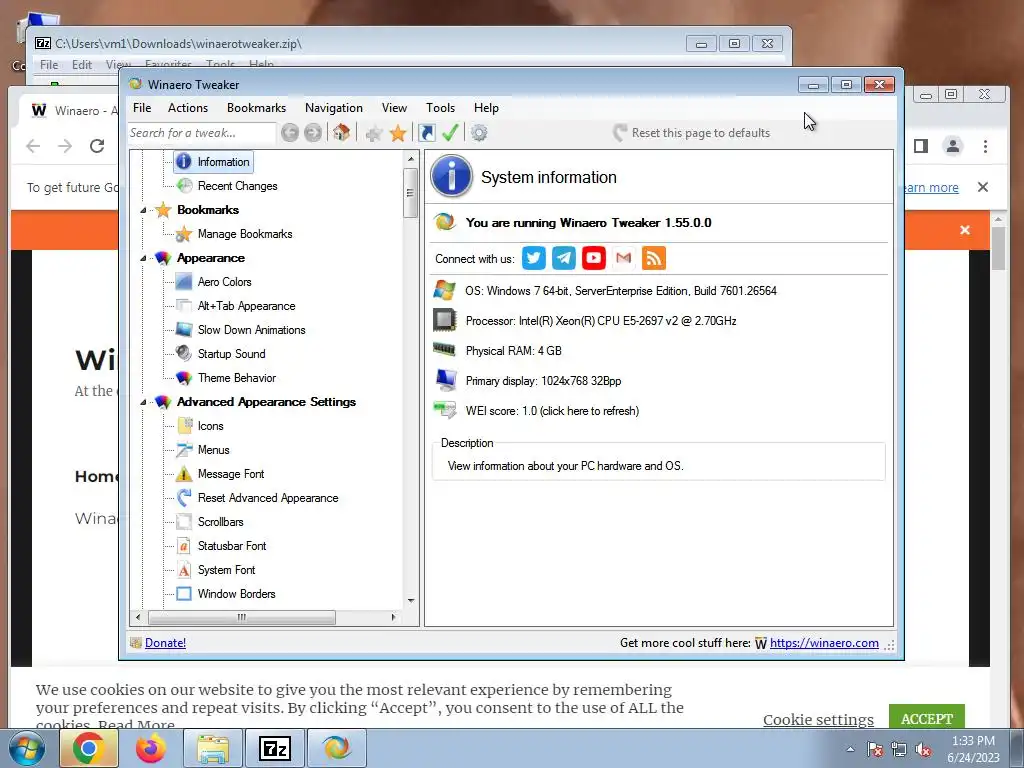The width and height of the screenshot is (1024, 768).
Task: Open the Telegram social icon
Action: tap(564, 258)
